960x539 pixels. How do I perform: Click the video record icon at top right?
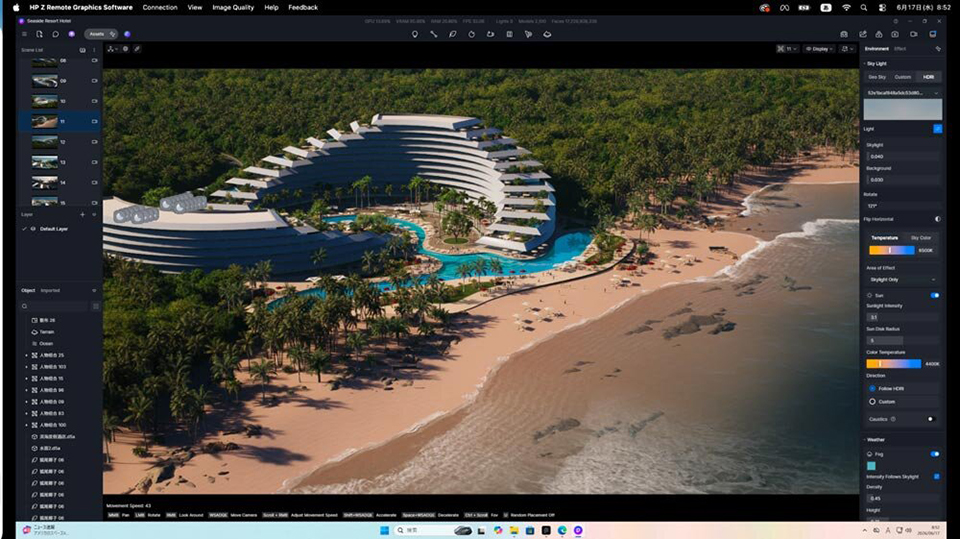point(913,34)
